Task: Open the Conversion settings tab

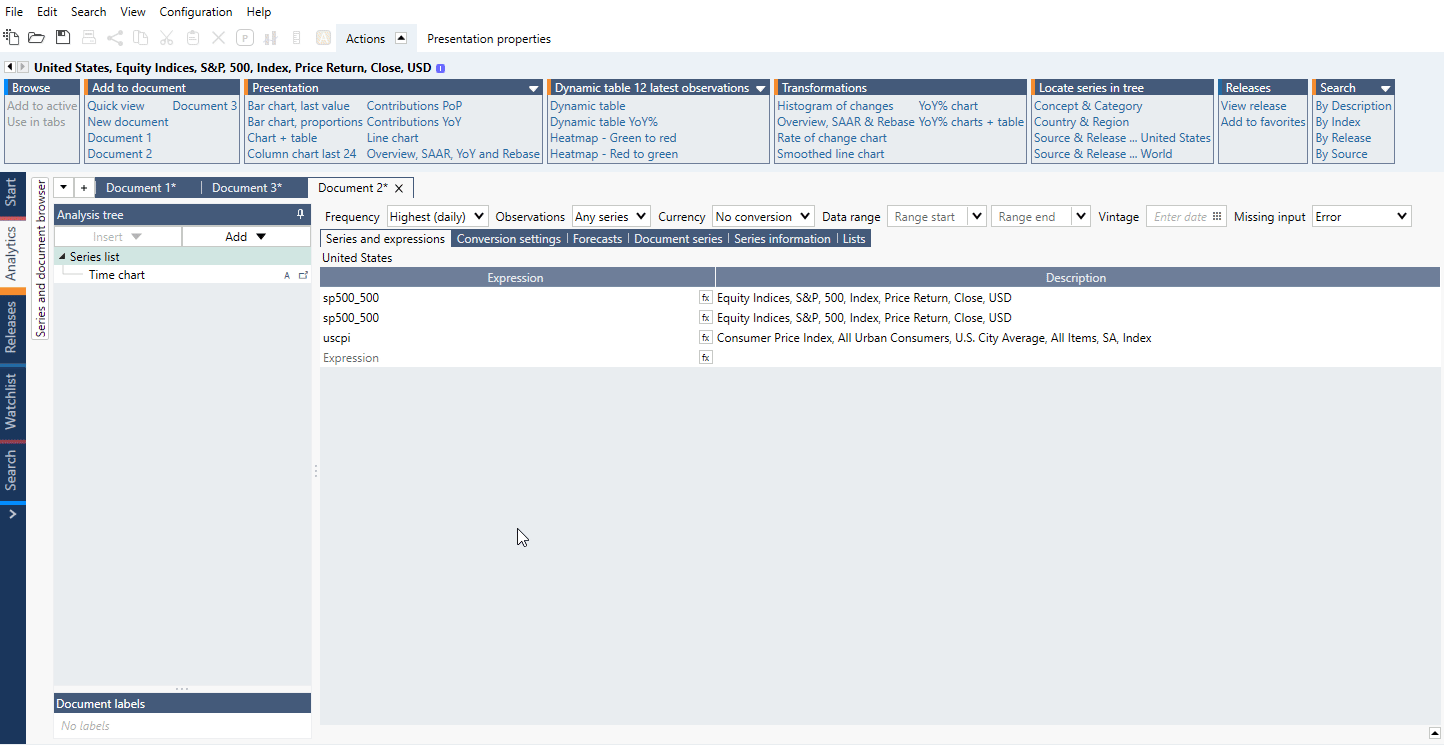Action: (x=508, y=239)
